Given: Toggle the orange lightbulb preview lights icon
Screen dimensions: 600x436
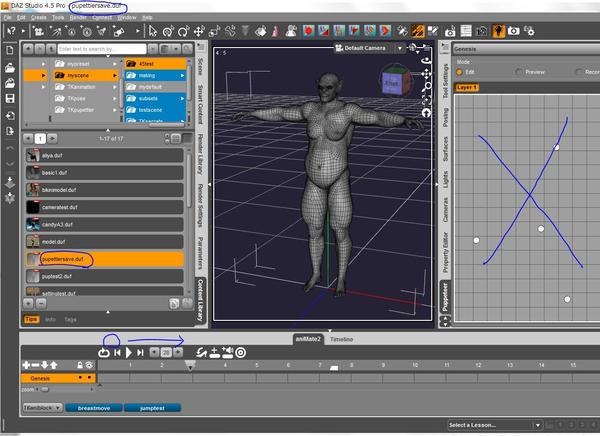Looking at the screenshot, I should pos(498,31).
